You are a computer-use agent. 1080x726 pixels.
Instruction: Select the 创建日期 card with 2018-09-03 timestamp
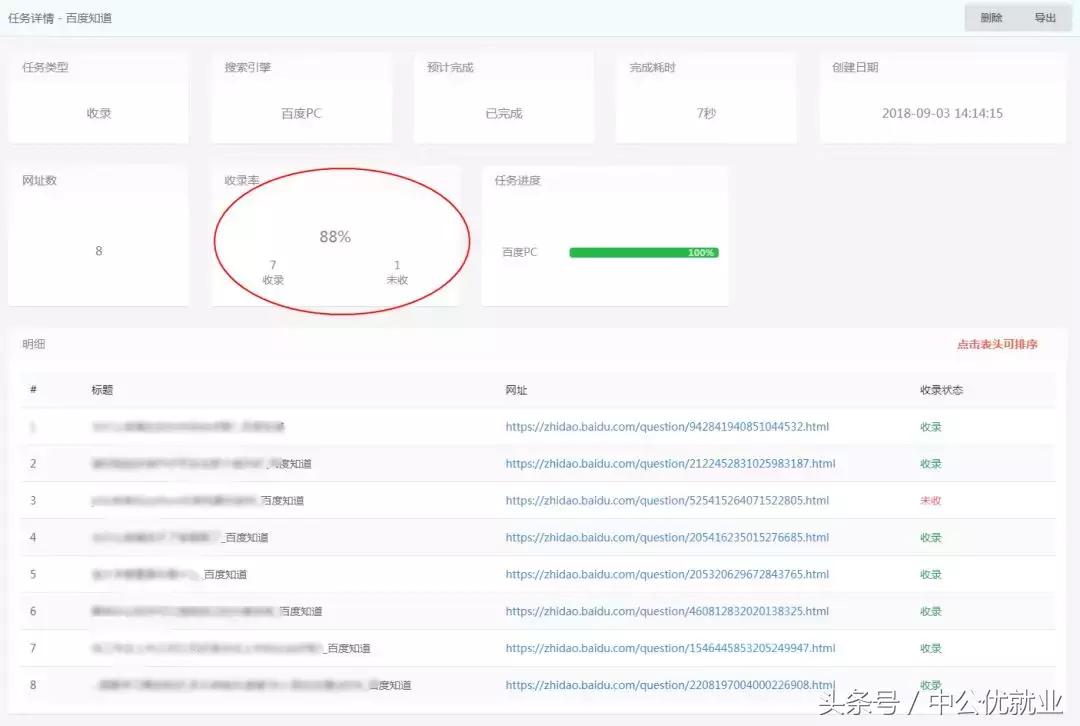(x=941, y=97)
